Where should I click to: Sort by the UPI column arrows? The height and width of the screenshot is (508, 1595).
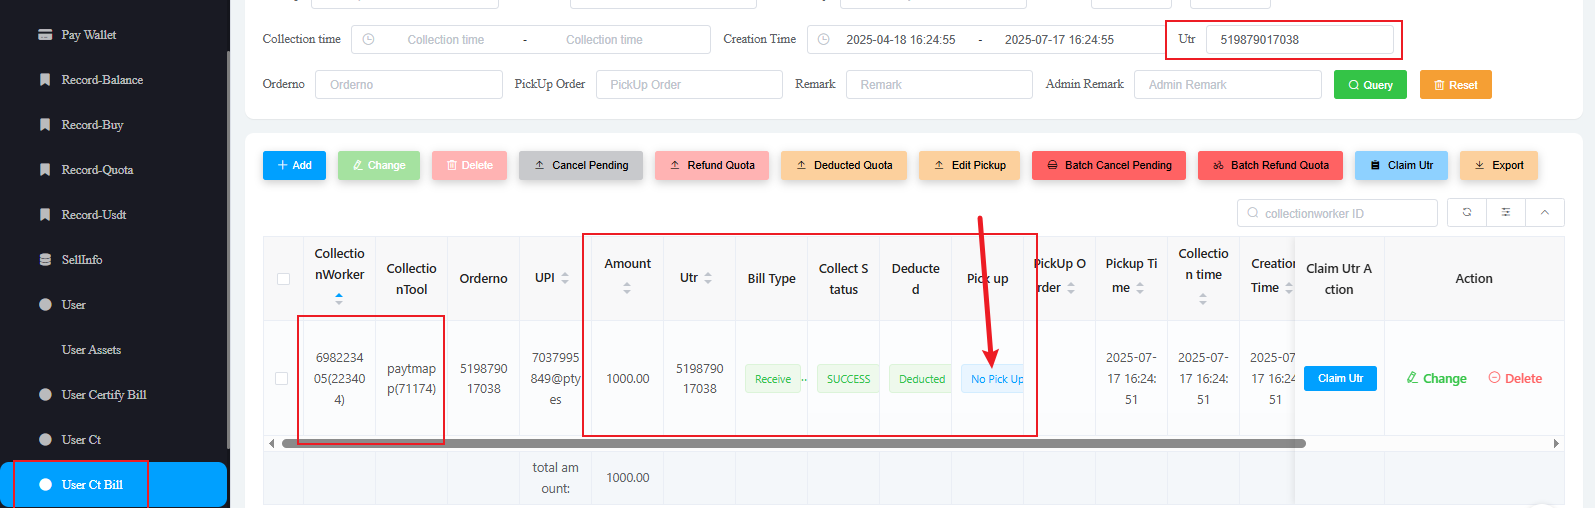pyautogui.click(x=565, y=278)
